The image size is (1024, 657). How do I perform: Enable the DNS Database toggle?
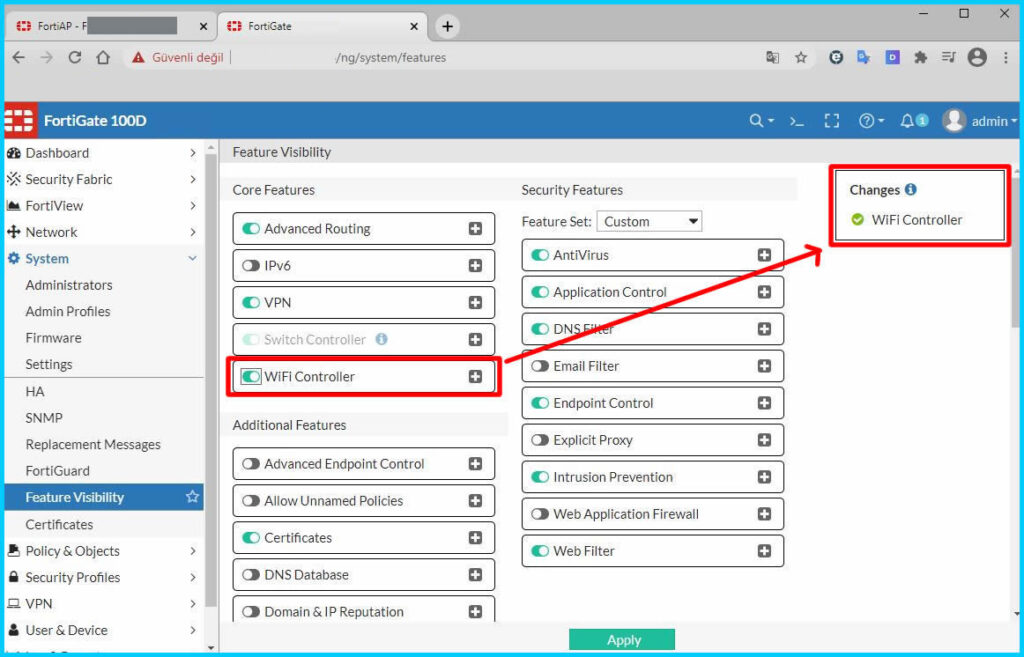251,575
